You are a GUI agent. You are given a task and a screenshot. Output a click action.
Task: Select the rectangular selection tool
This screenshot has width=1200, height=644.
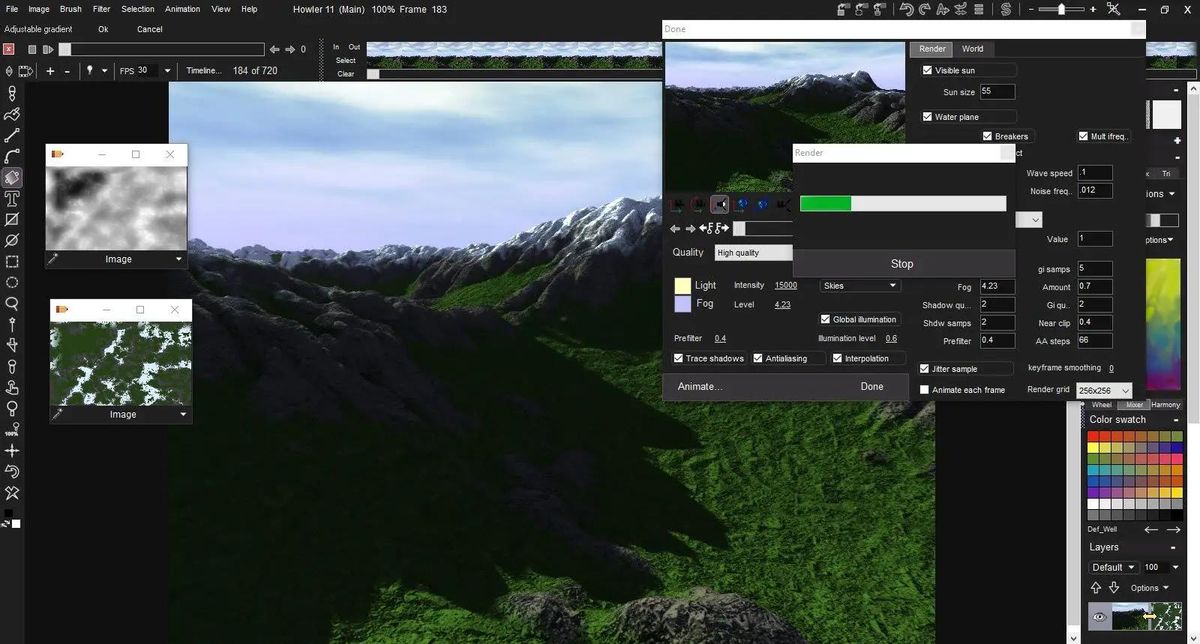[x=12, y=262]
